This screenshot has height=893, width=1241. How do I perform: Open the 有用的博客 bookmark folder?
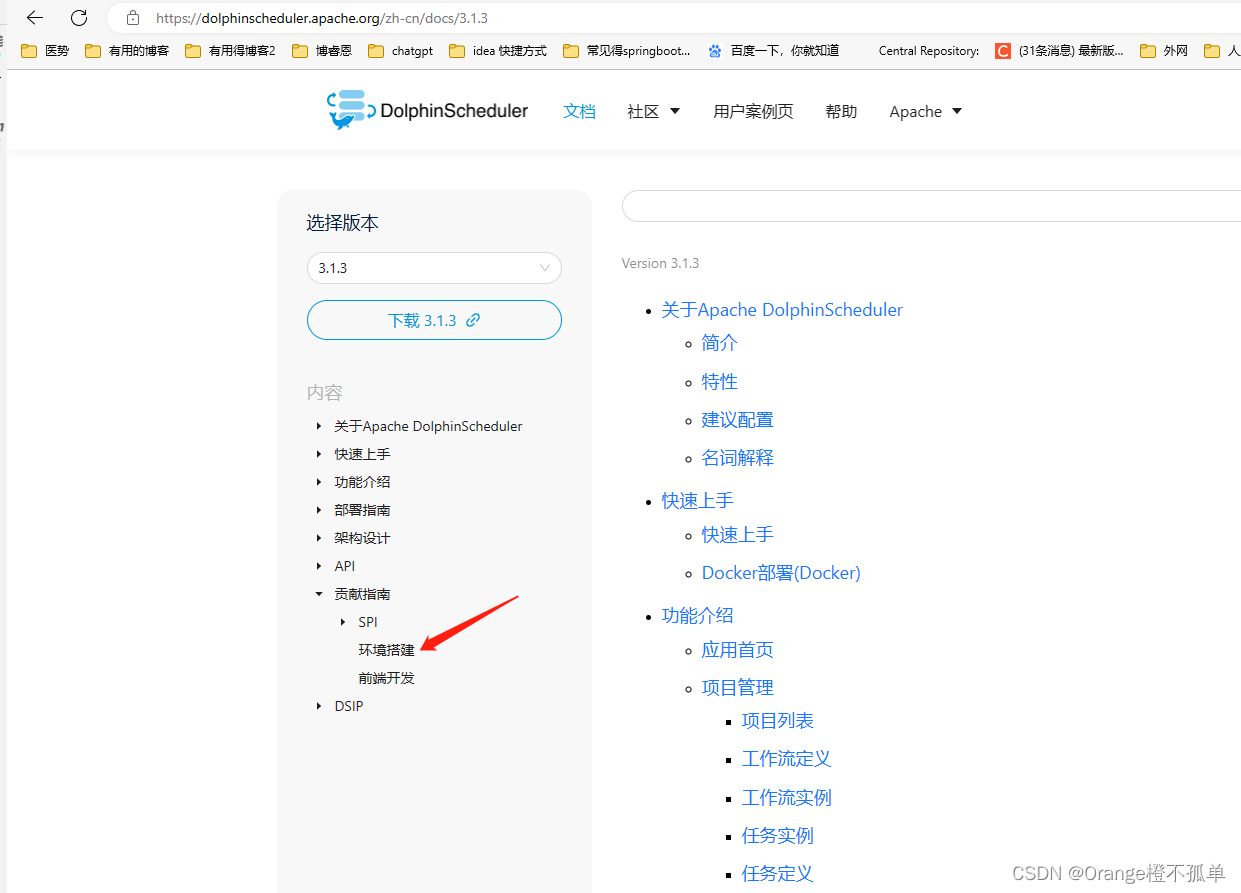click(x=127, y=50)
